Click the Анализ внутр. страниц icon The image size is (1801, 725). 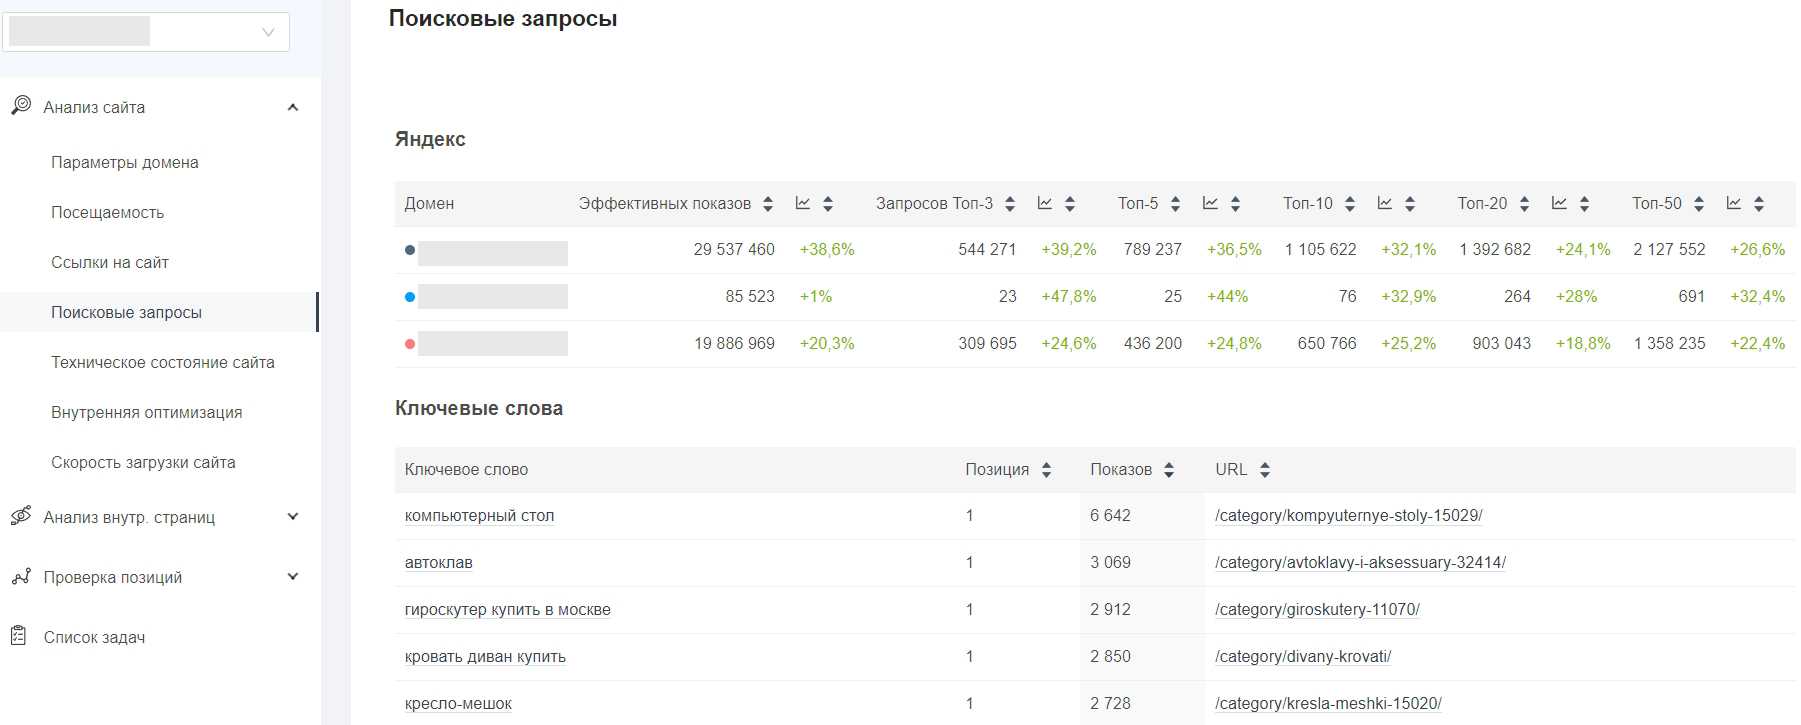click(x=21, y=516)
